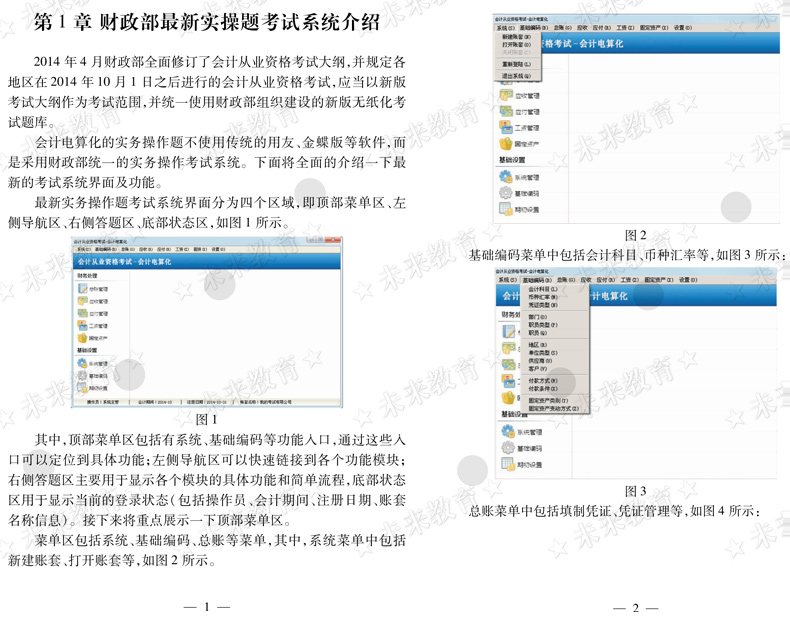Open 应收管理 icon in Figure 1 sidebar
The width and height of the screenshot is (790, 639).
pos(82,301)
